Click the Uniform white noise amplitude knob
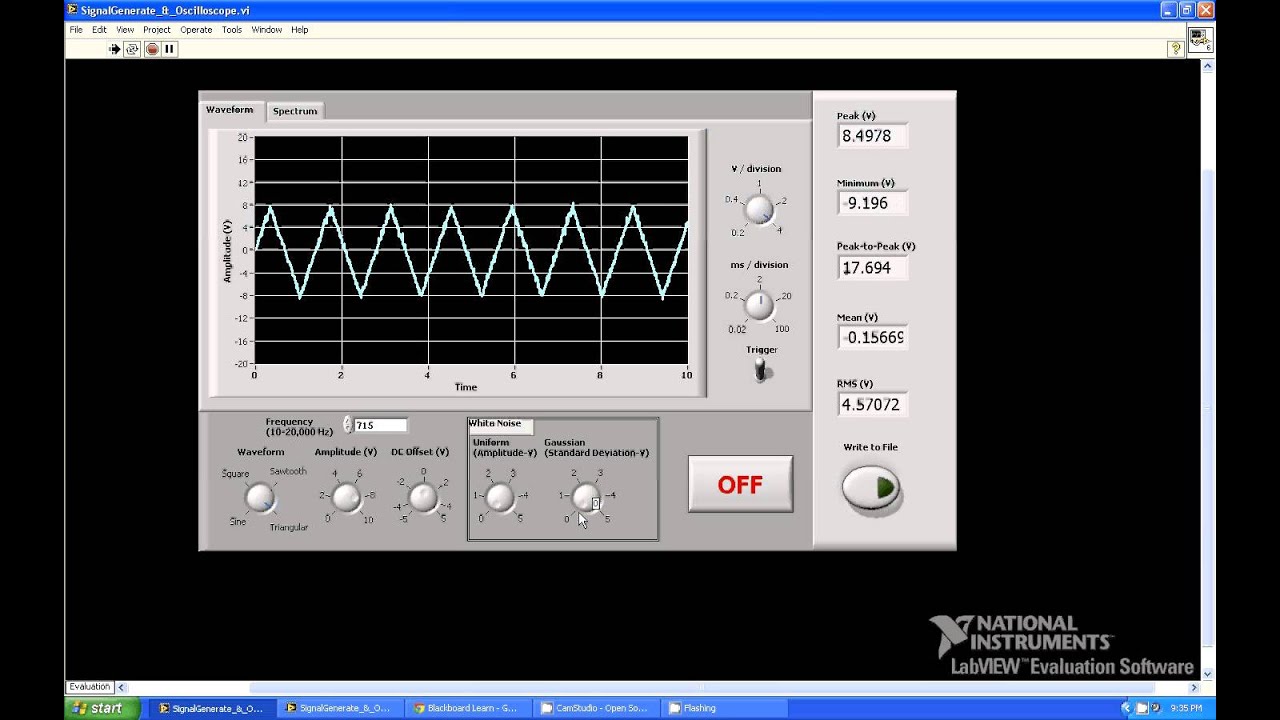Screen dimensions: 1280x720 pos(500,497)
